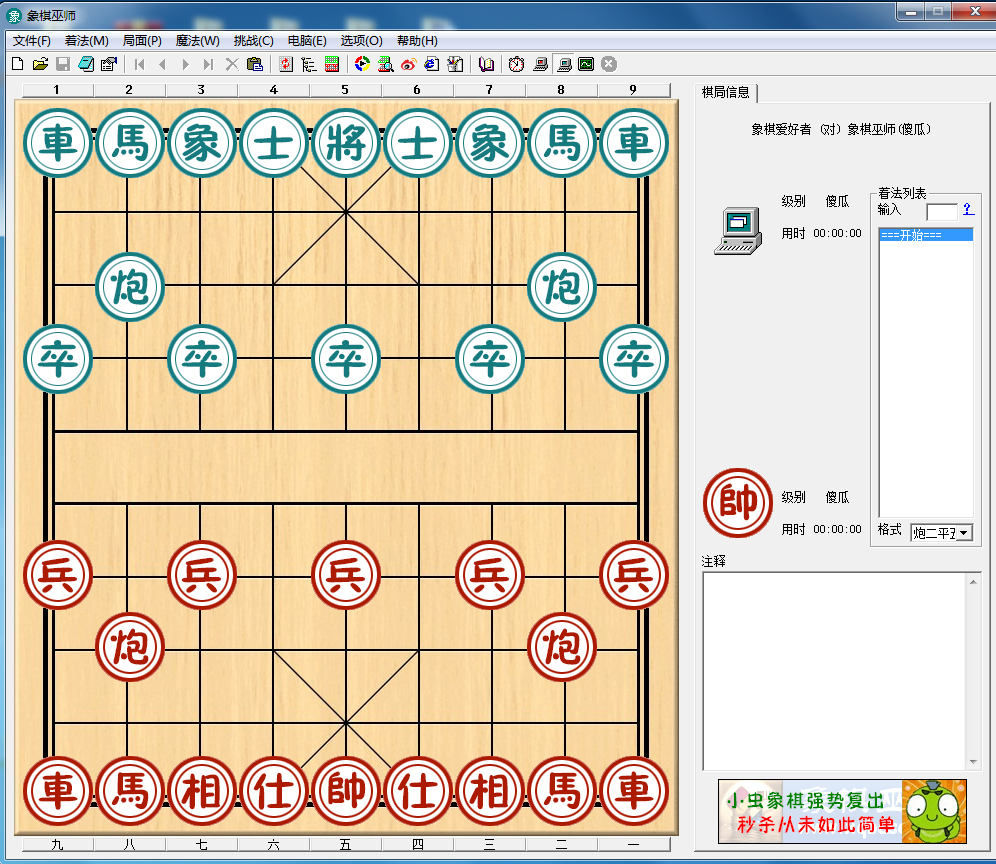Select the red 帥 piece on the board
This screenshot has height=864, width=996.
point(346,791)
